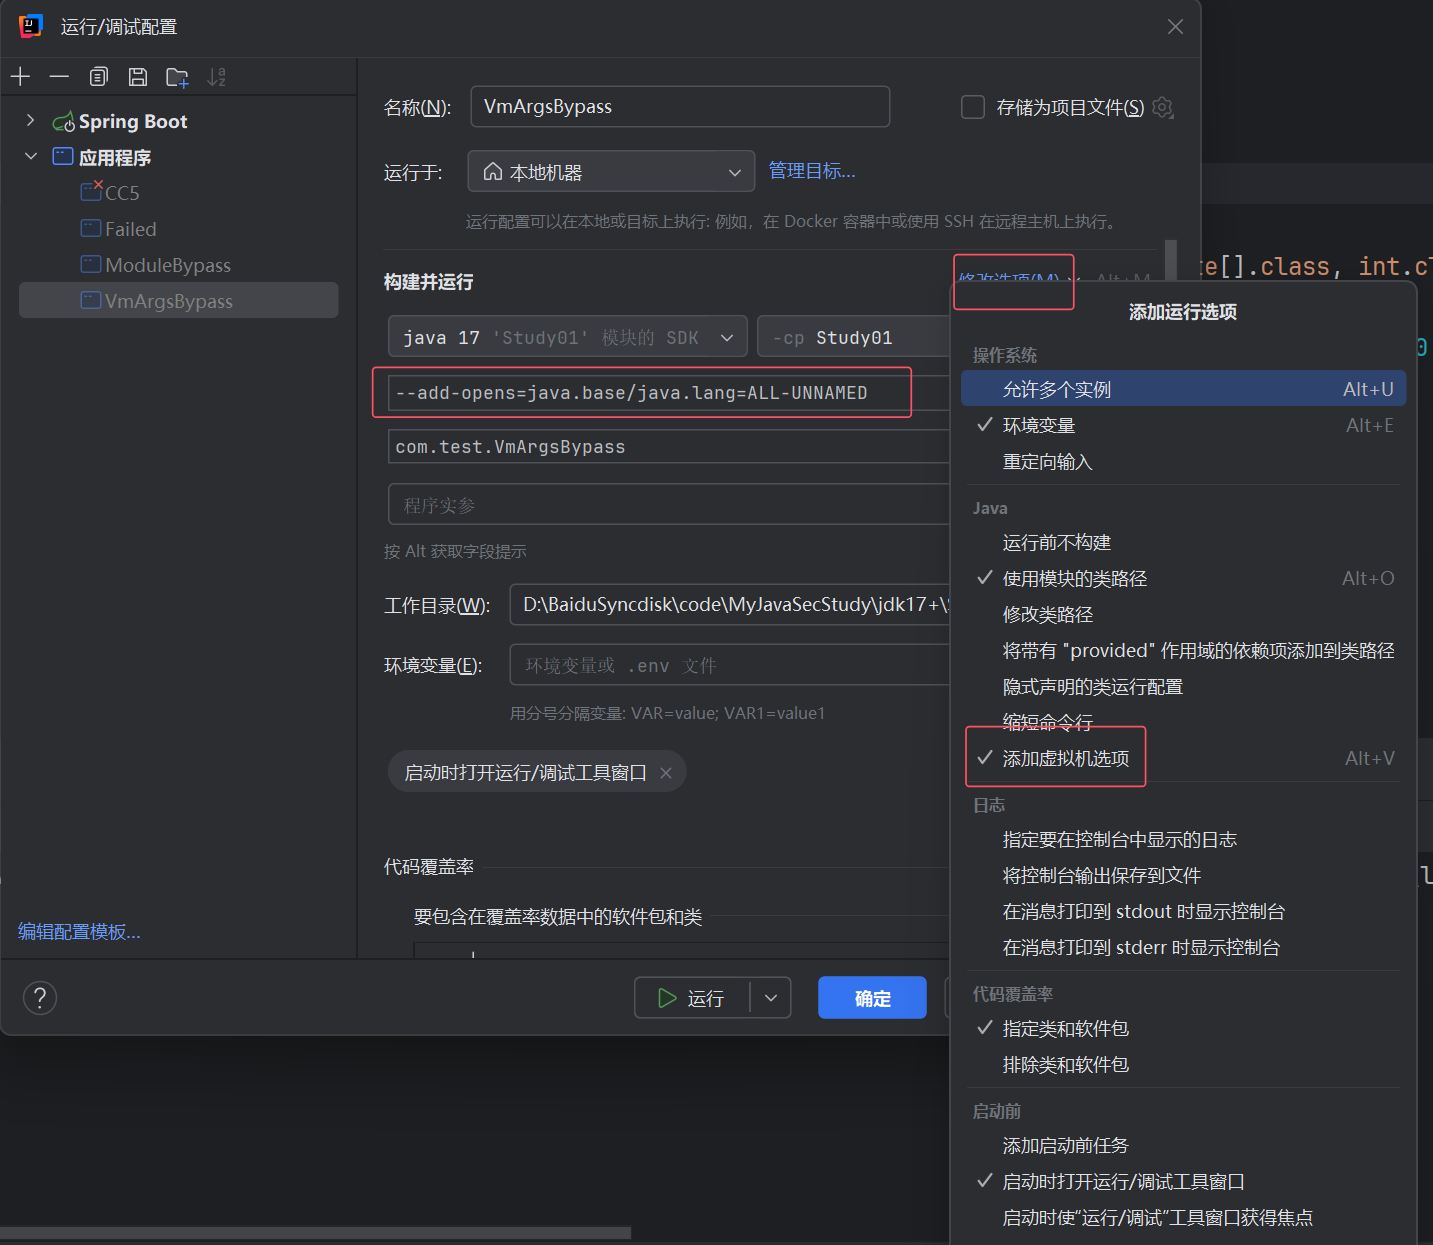Screen dimensions: 1433x1245
Task: Open the gear icon beside store as project file
Action: click(x=1162, y=107)
